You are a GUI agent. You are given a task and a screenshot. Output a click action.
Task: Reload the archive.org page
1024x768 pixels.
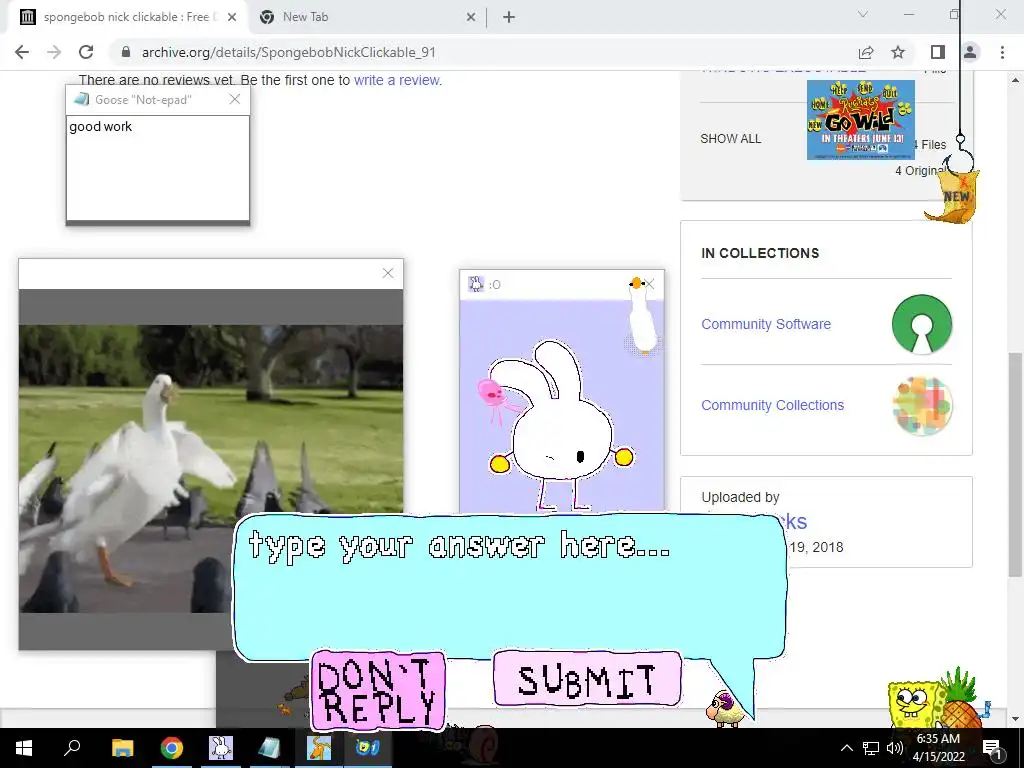click(86, 52)
